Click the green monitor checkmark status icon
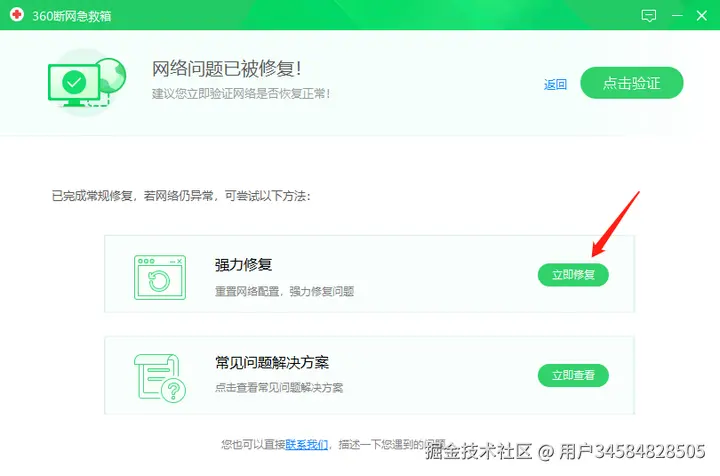Image resolution: width=720 pixels, height=476 pixels. 87,83
